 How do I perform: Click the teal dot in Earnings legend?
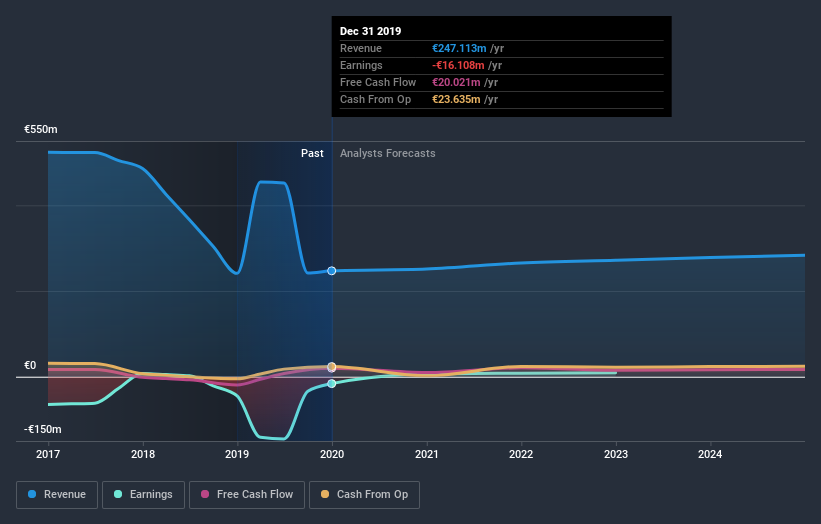(118, 494)
